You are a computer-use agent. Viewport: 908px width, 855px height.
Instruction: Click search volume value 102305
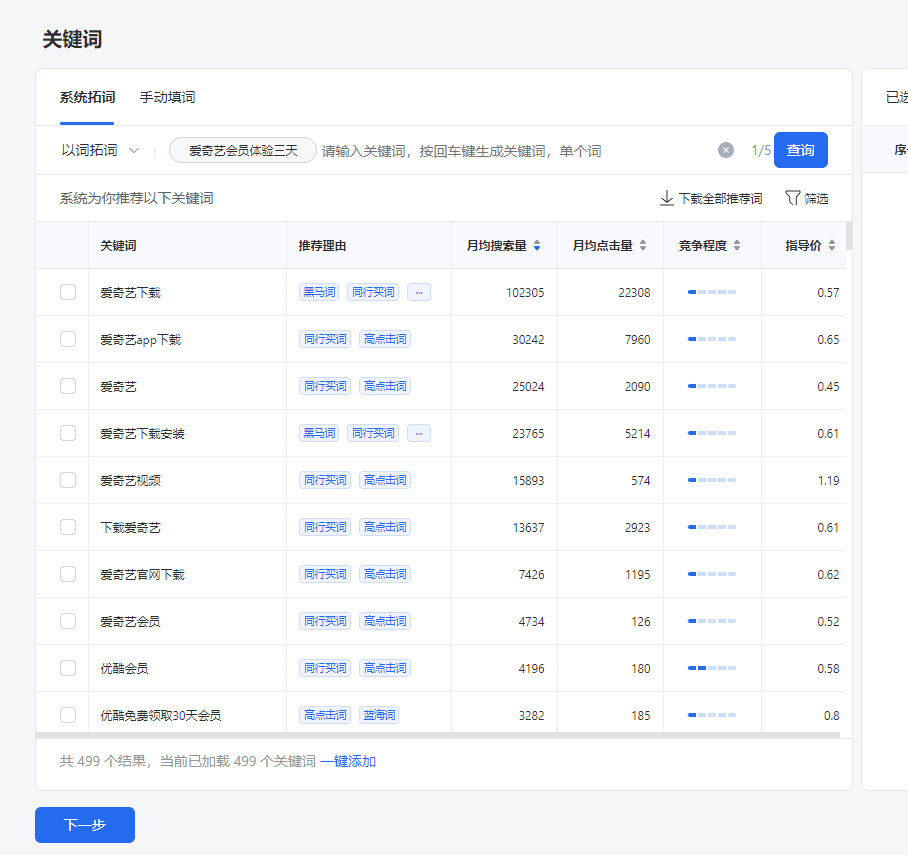coord(525,293)
